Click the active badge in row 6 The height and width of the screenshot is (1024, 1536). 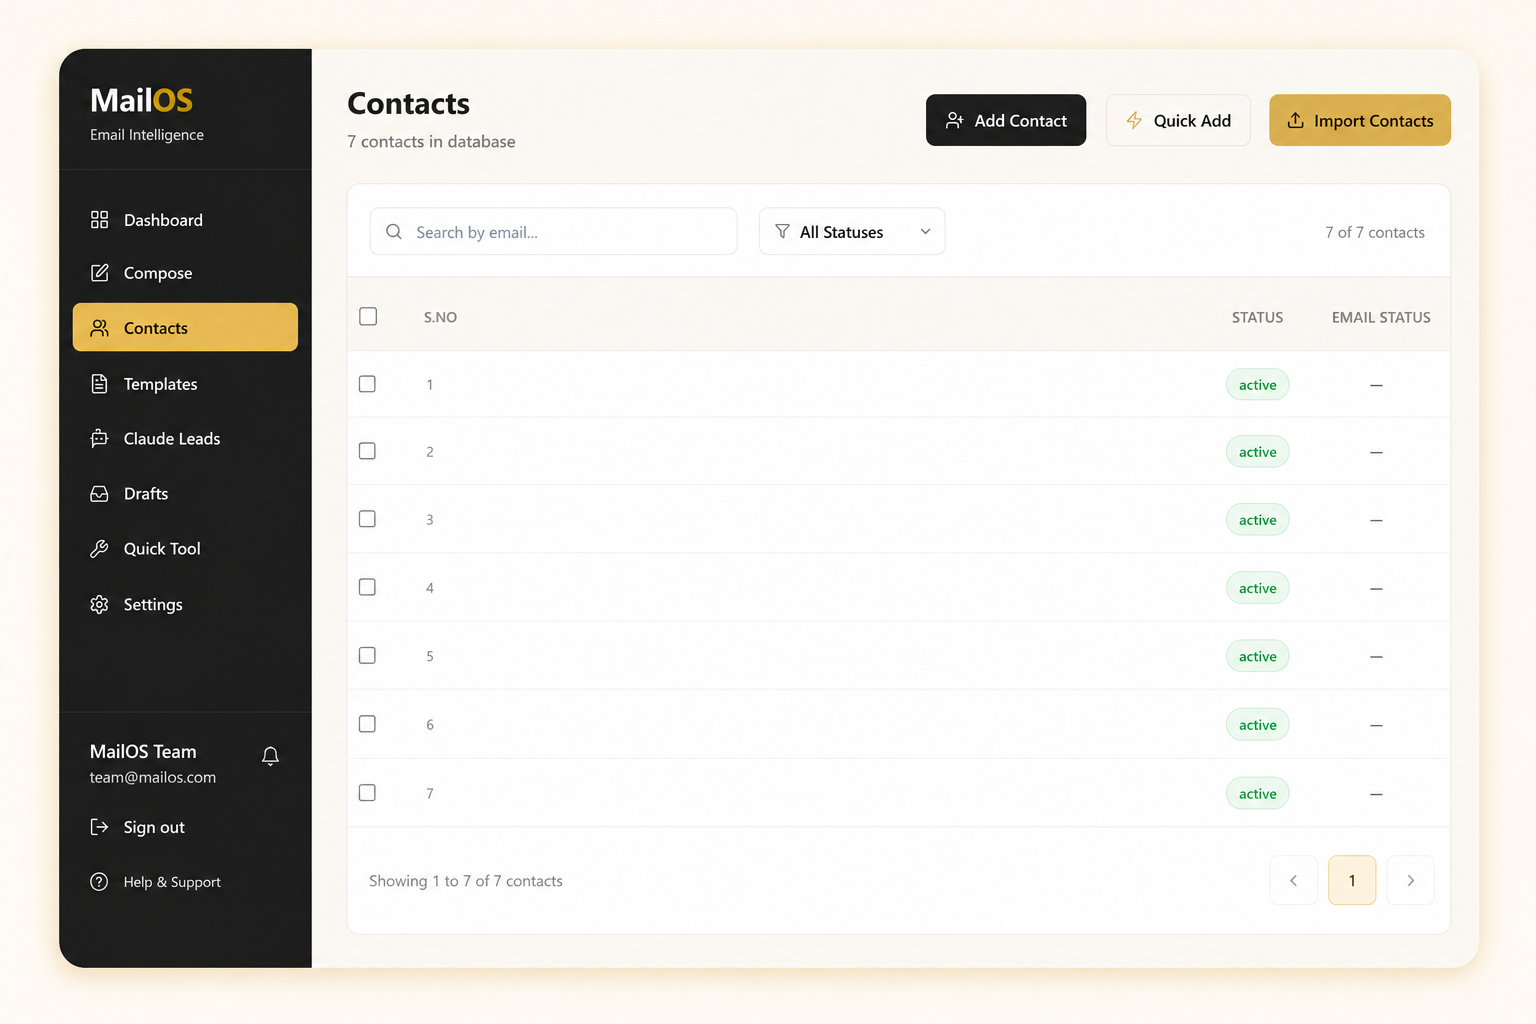[1257, 725]
